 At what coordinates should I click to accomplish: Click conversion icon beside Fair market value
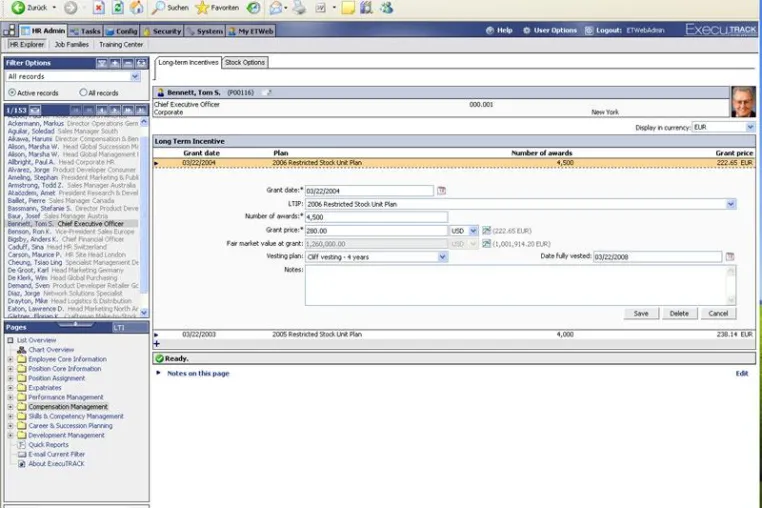coord(486,244)
